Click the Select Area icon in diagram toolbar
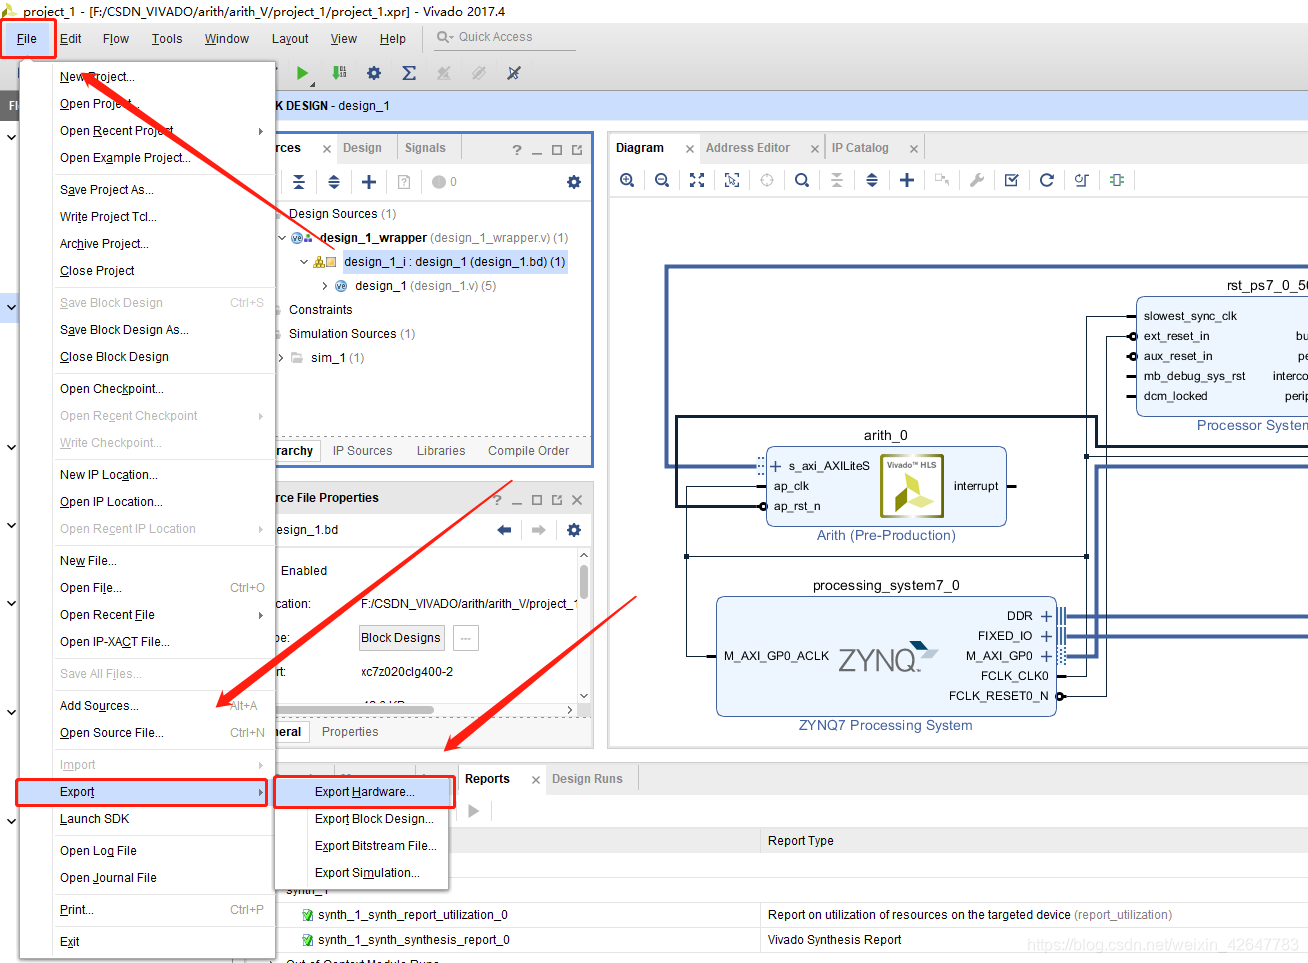 point(732,180)
